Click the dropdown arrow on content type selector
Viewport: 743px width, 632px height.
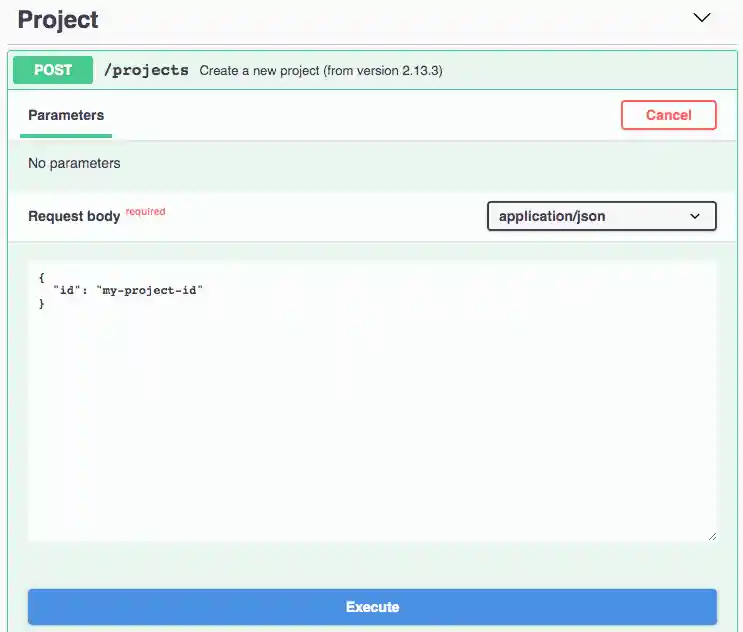tap(695, 217)
